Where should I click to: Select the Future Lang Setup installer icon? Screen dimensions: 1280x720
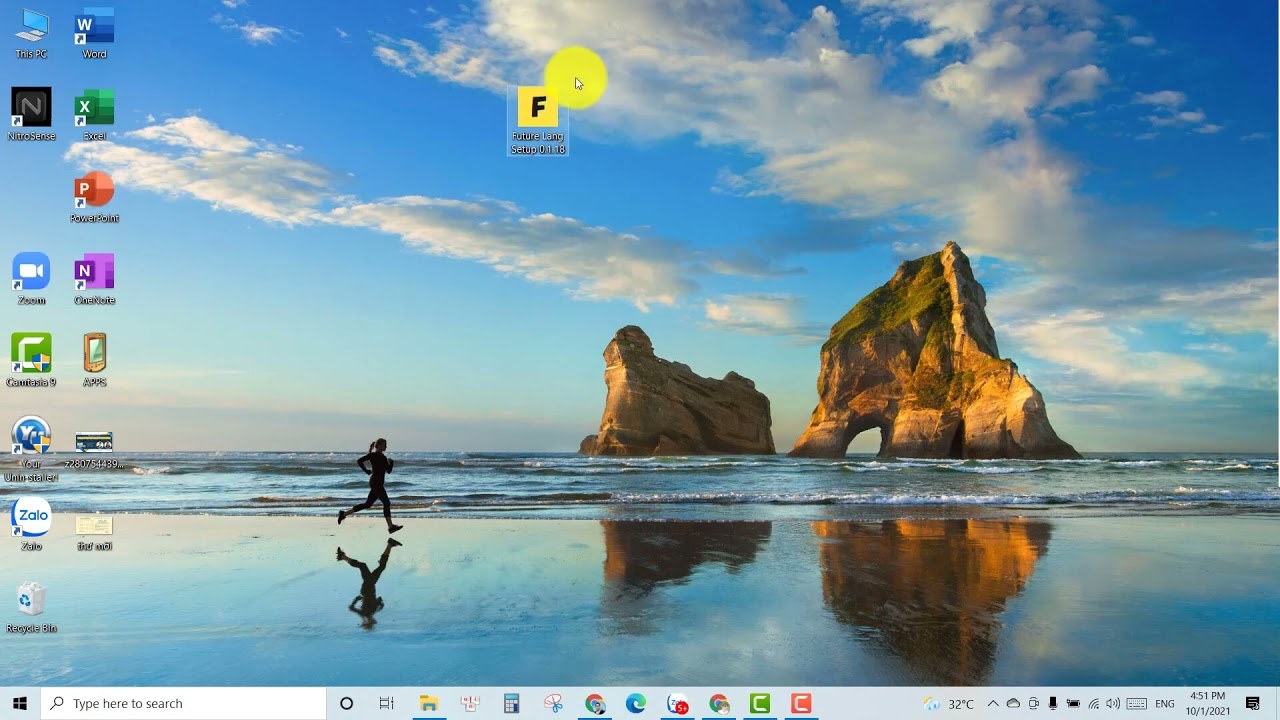(538, 120)
